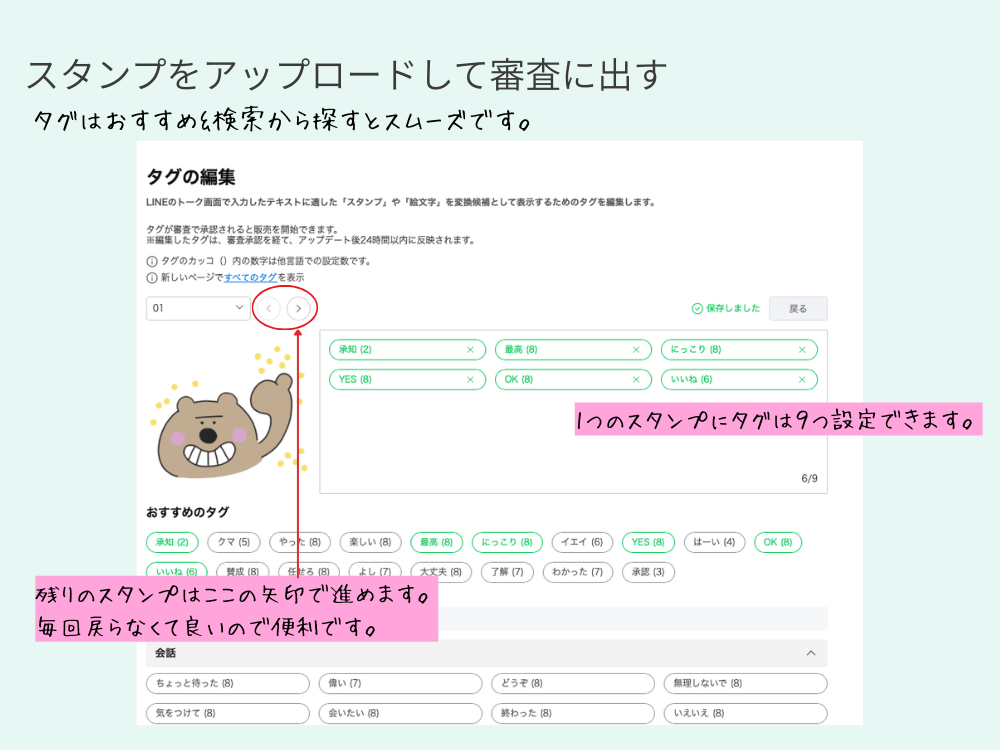This screenshot has width=1000, height=750.
Task: Add the ちょっと待った (8) tag
Action: [227, 683]
